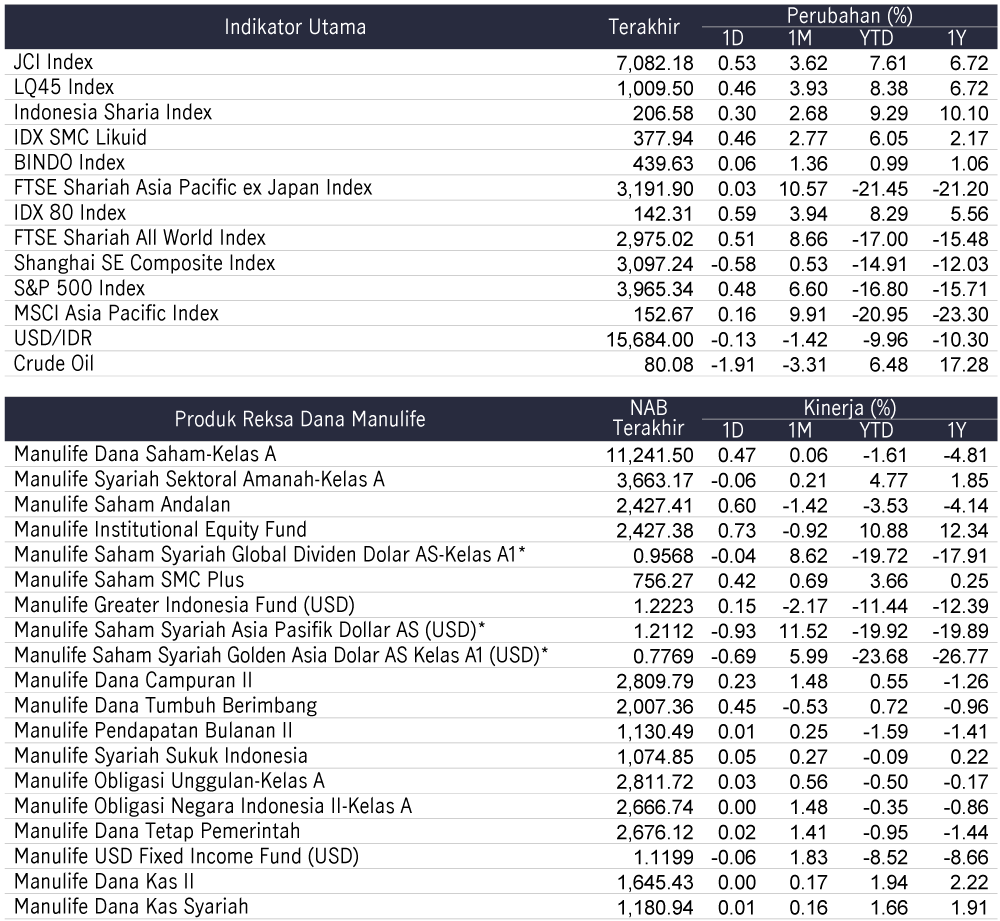Click 'Manulife Dana Kas Syariah'
This screenshot has width=1000, height=921.
[x=131, y=906]
